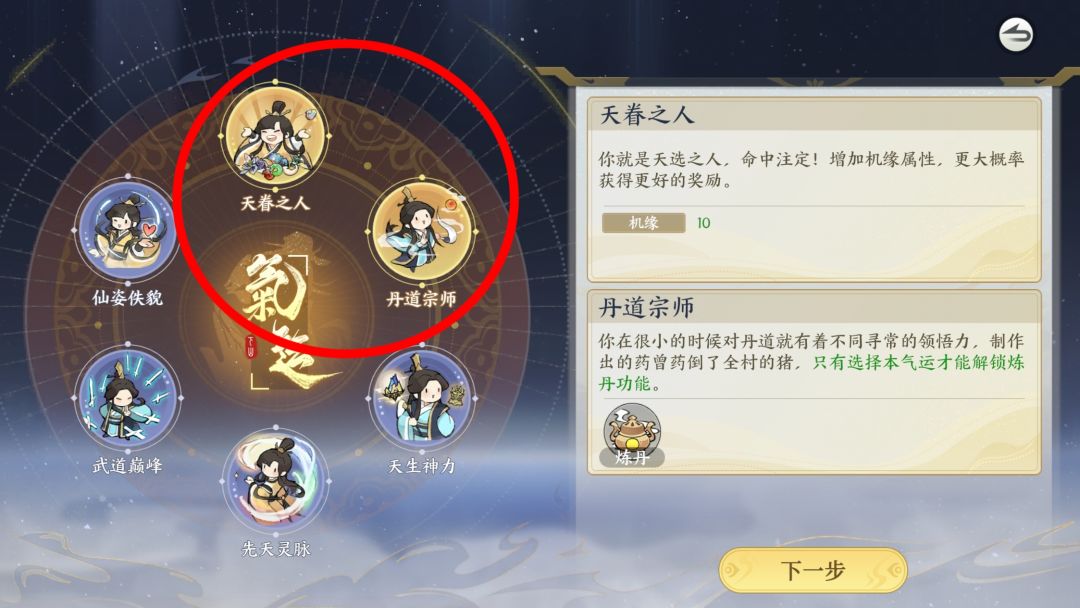
Task: Click the green 只有选择本气运才能解锁炼丹功能 text
Action: (x=811, y=373)
